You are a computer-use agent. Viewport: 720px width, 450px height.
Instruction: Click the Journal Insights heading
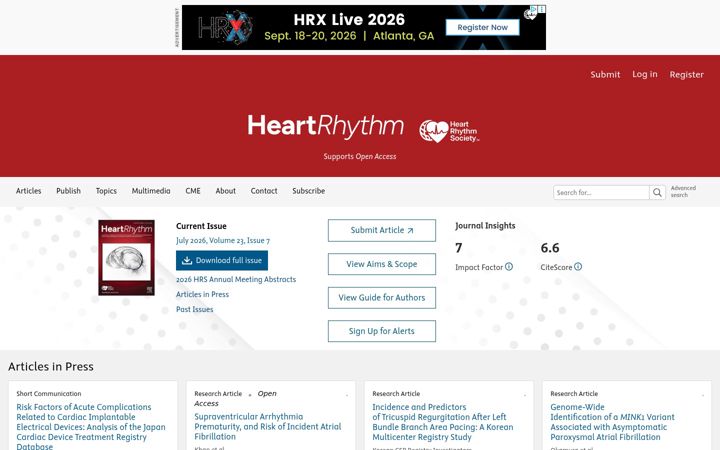tap(485, 225)
